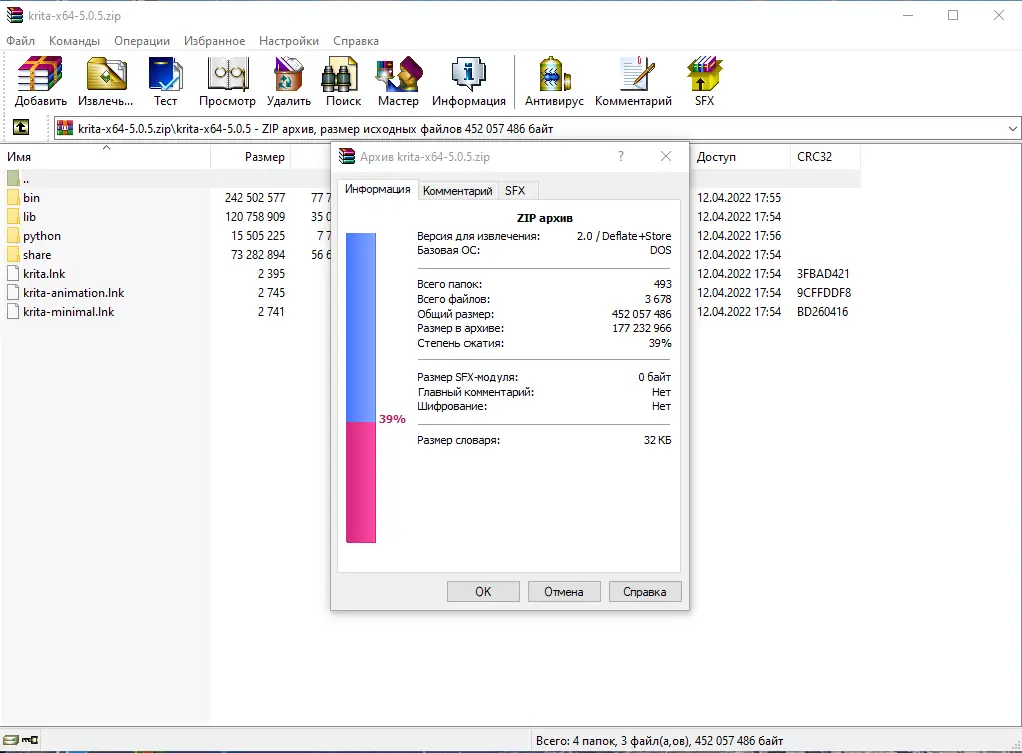Click the WinRAR icon in the main title bar

pos(14,15)
